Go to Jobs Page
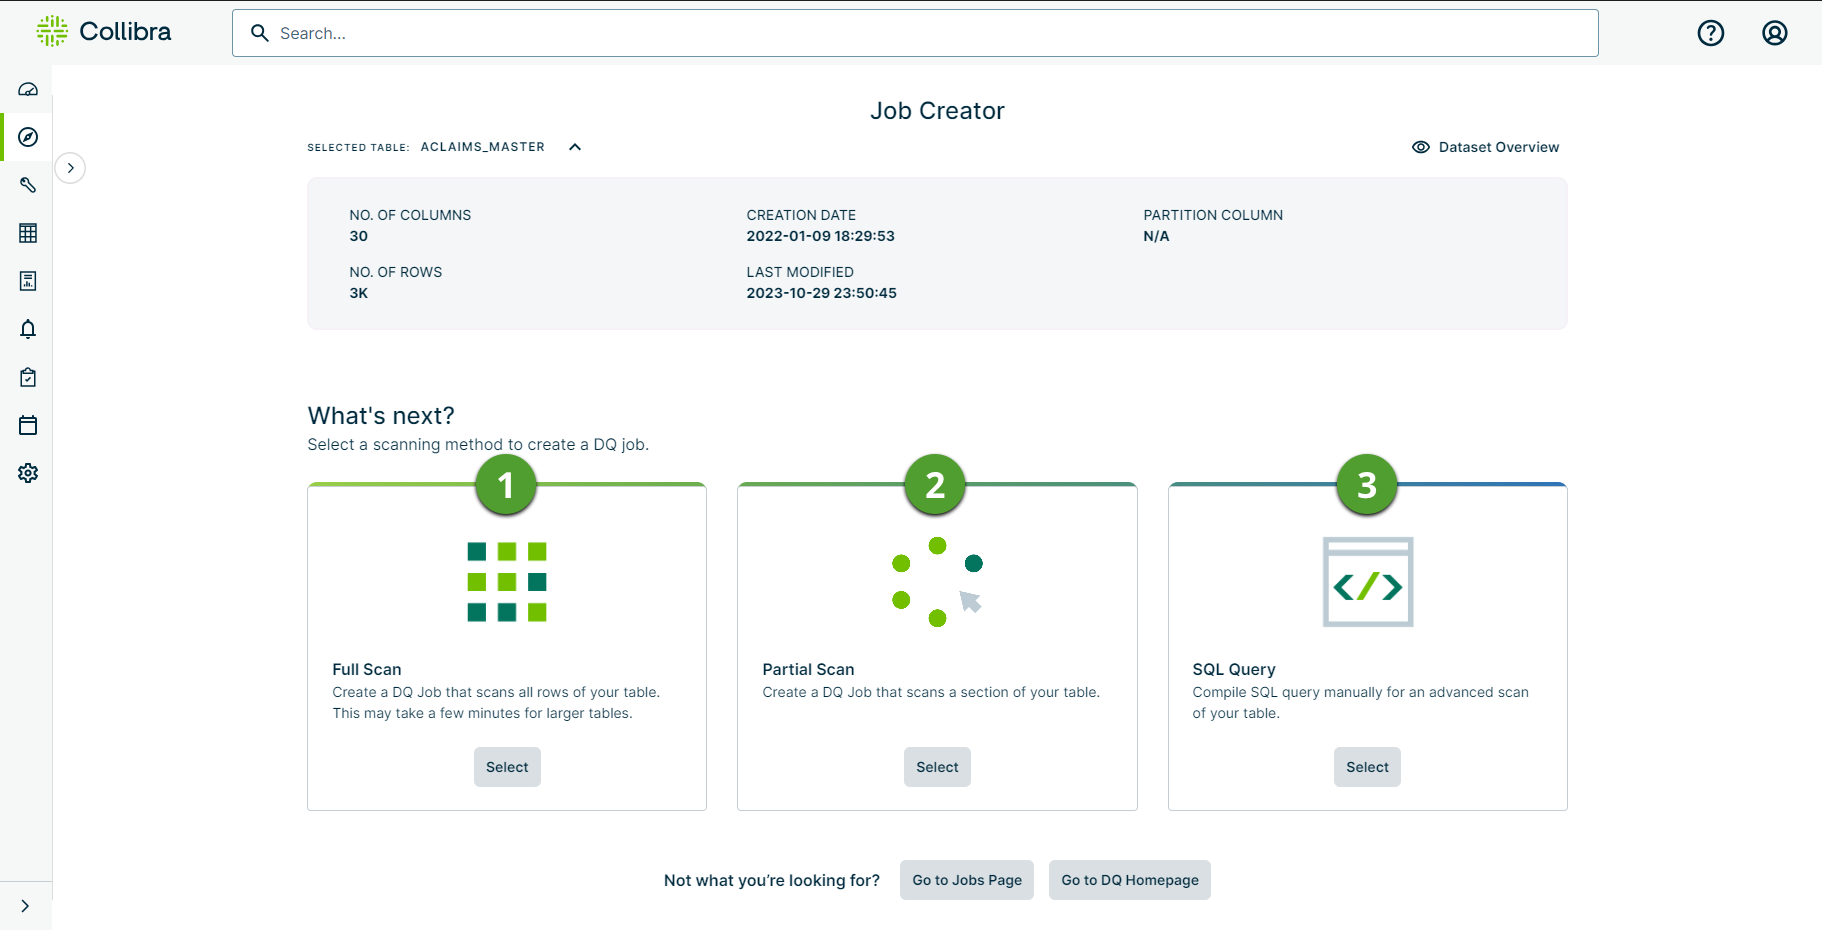 pyautogui.click(x=966, y=880)
